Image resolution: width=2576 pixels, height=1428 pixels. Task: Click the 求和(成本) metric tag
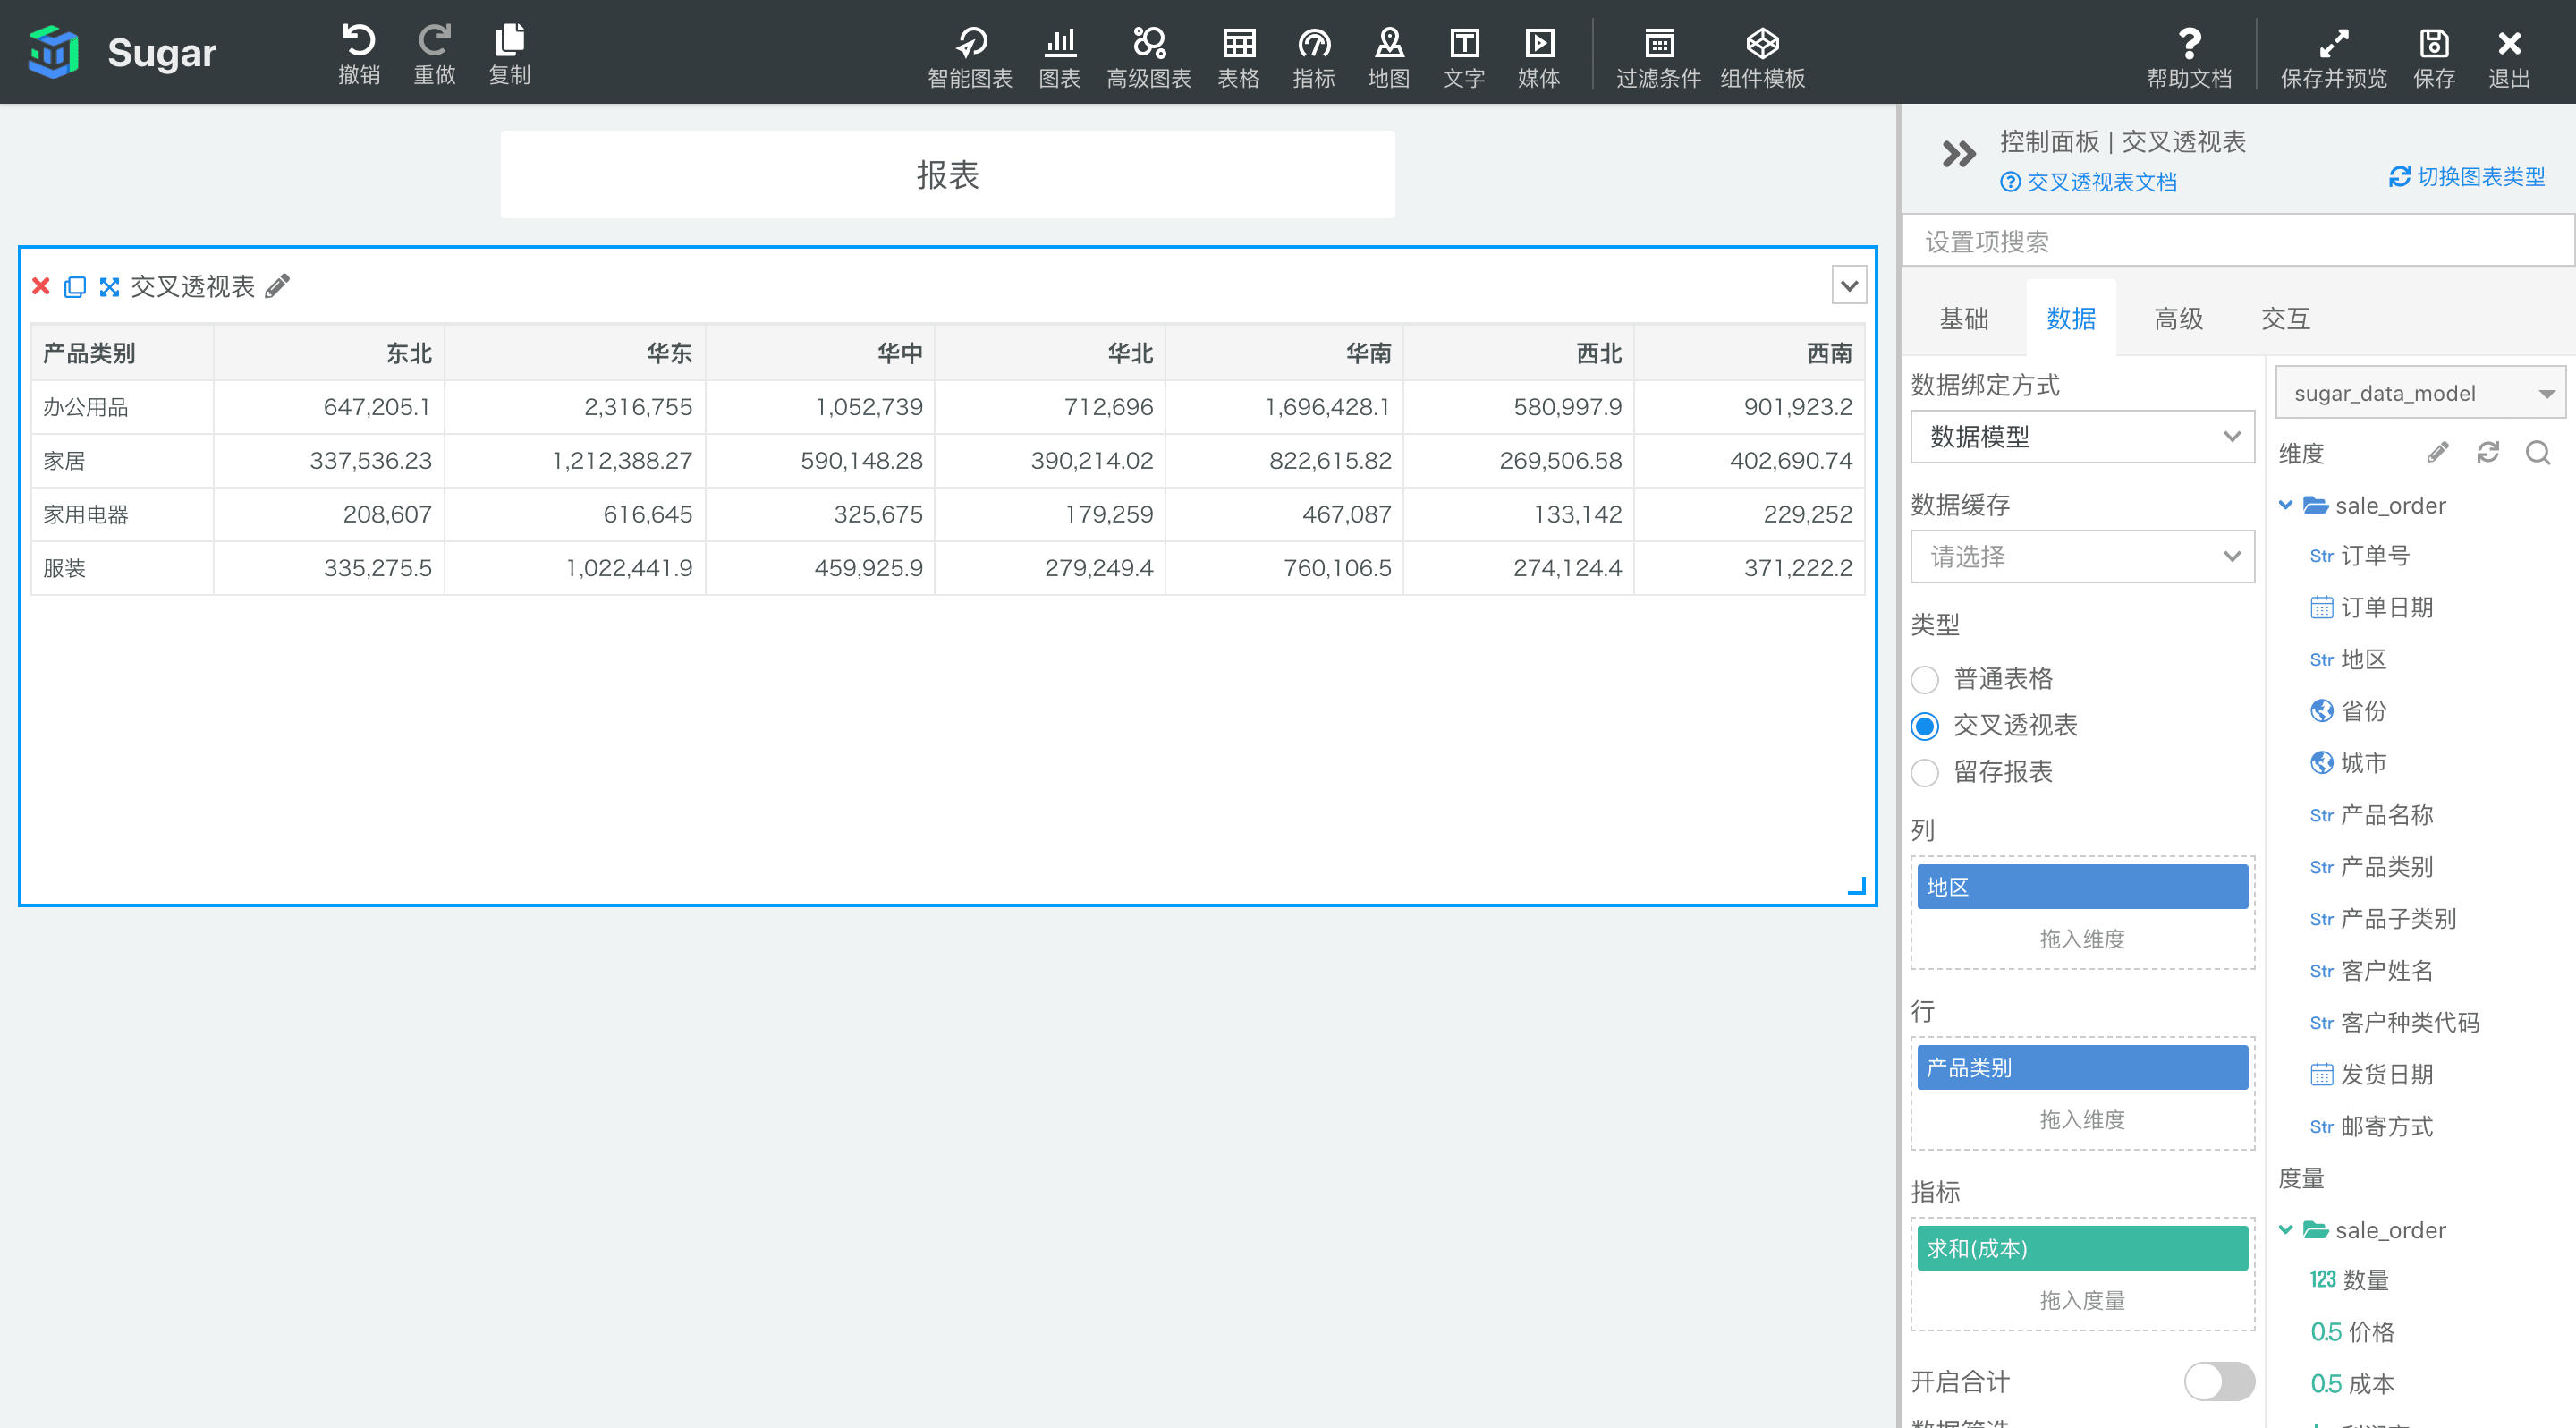coord(2081,1249)
